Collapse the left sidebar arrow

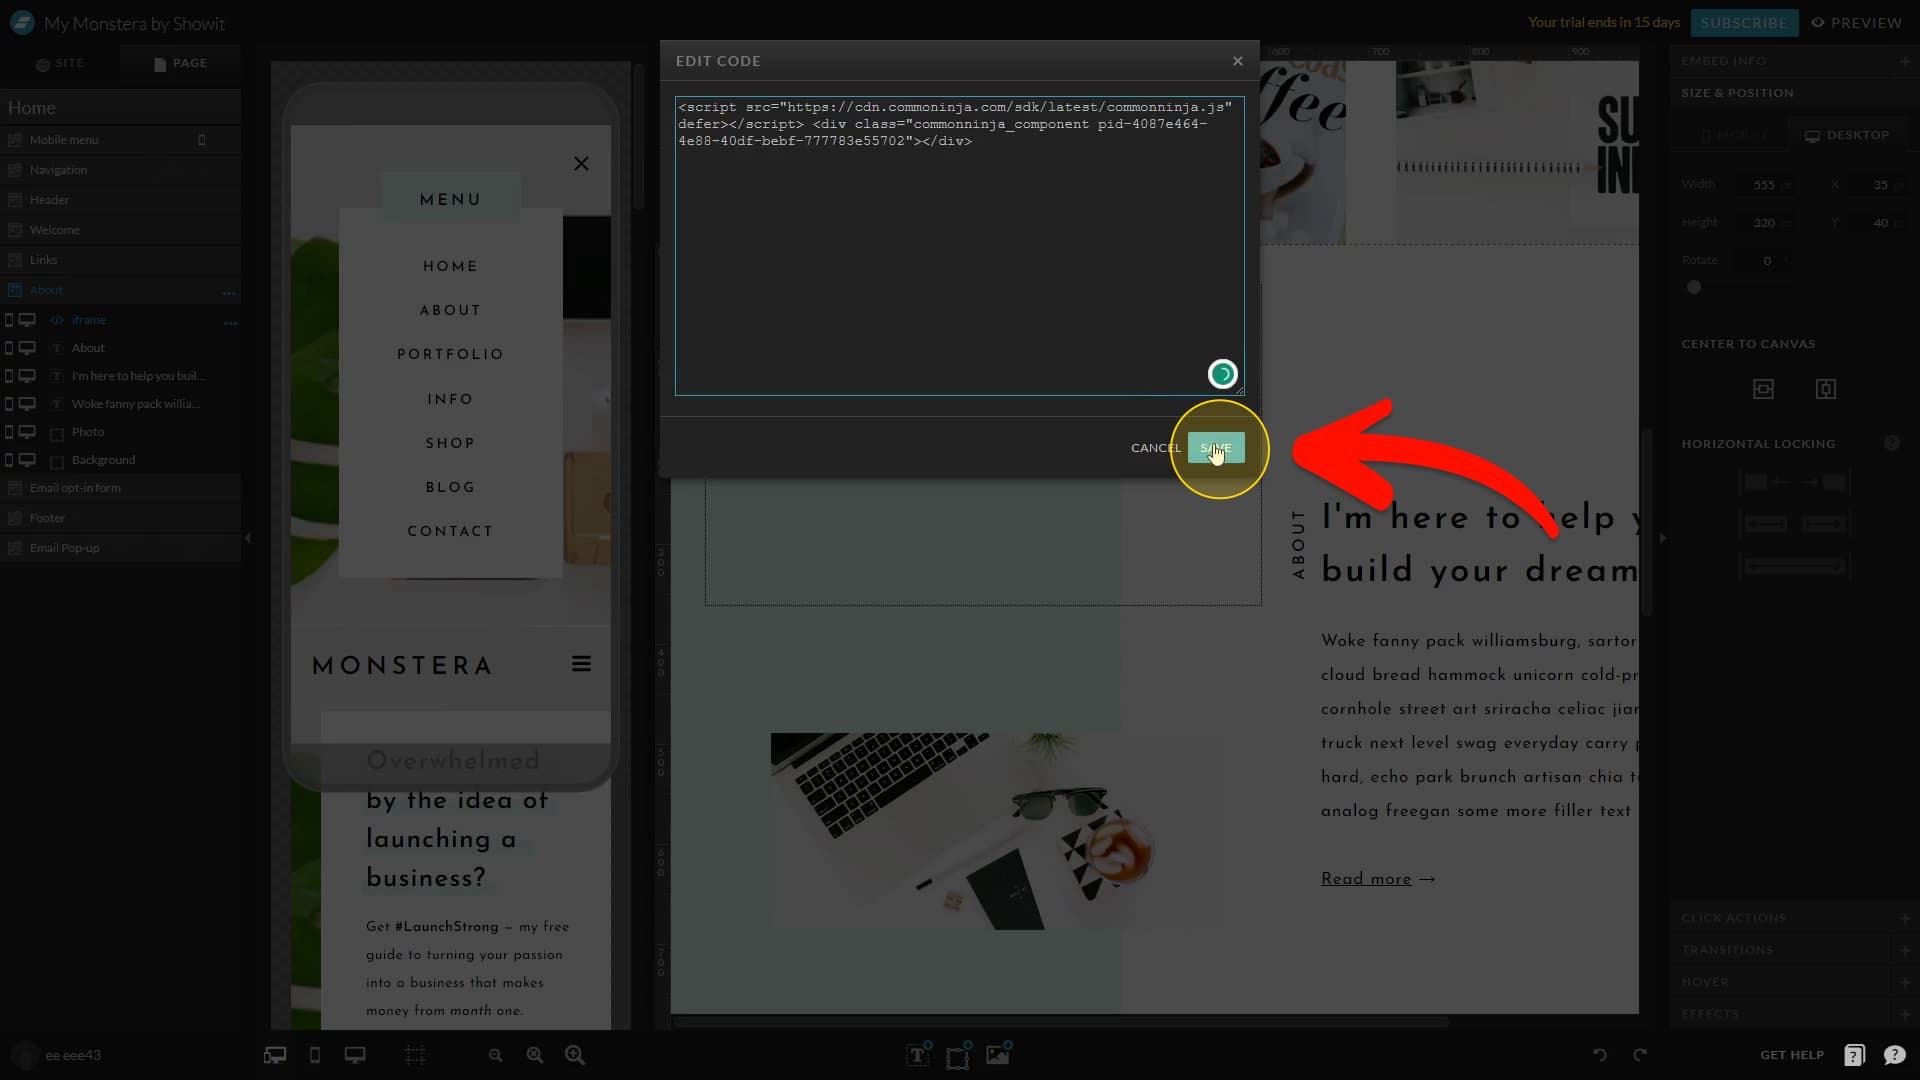[x=248, y=538]
